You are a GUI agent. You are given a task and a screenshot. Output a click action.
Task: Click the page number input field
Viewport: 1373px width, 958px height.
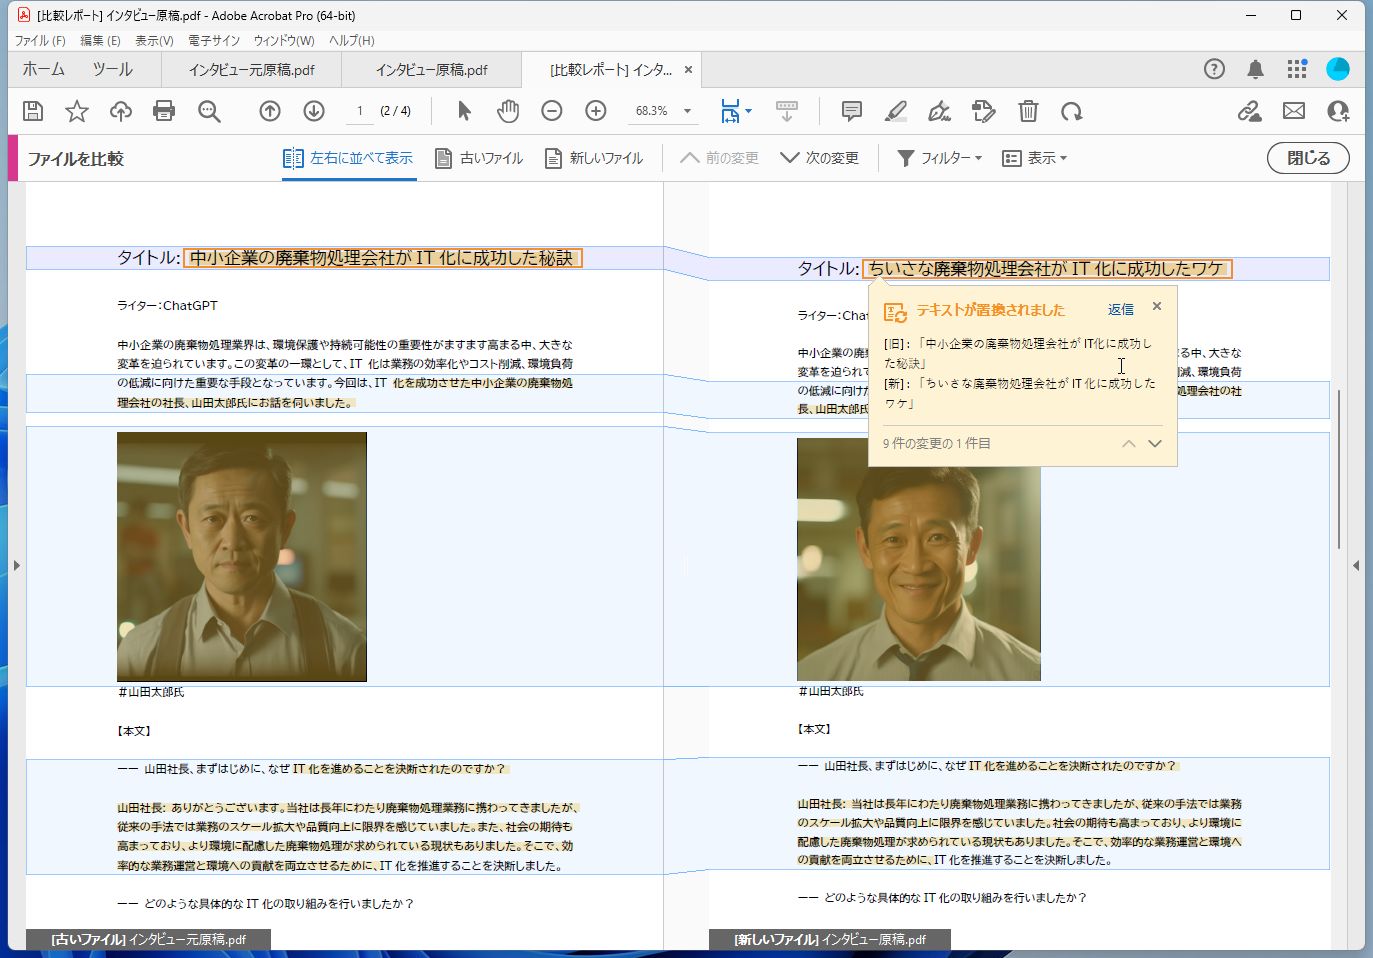(x=359, y=111)
